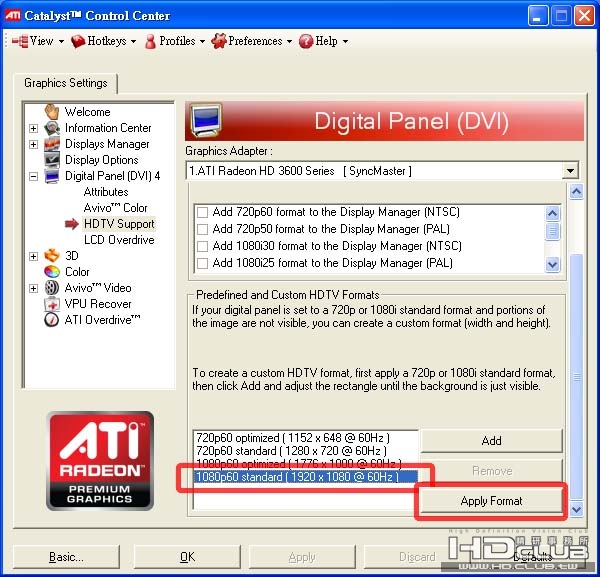Click main panel scroll down arrow
The width and height of the screenshot is (600, 577).
(x=576, y=509)
